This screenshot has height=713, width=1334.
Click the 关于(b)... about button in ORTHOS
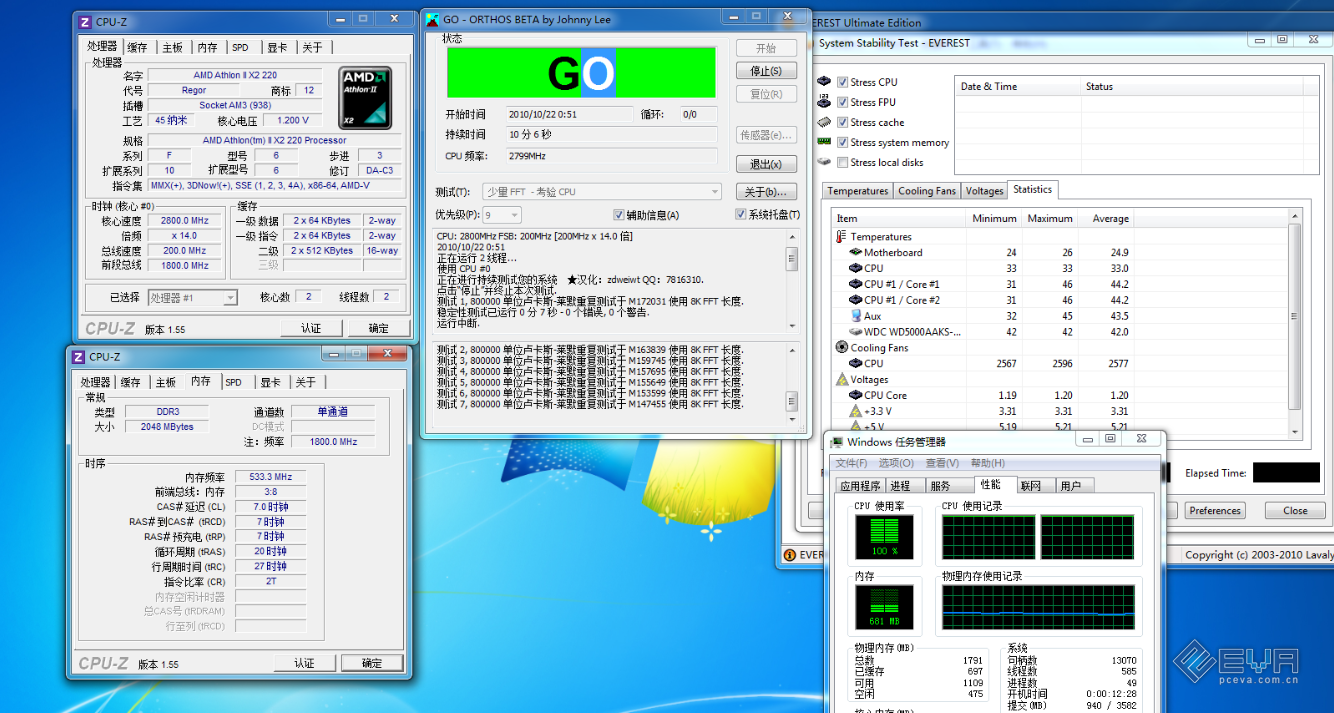(767, 192)
